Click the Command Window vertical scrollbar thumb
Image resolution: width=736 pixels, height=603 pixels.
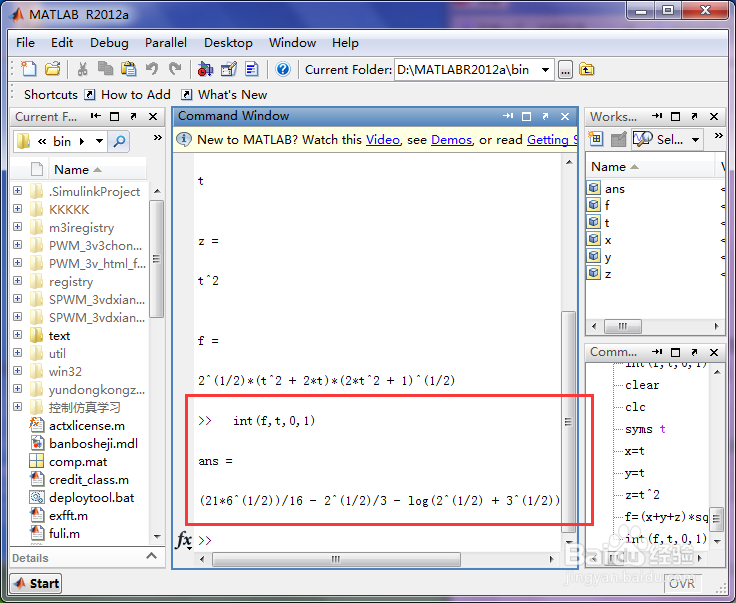coord(568,421)
